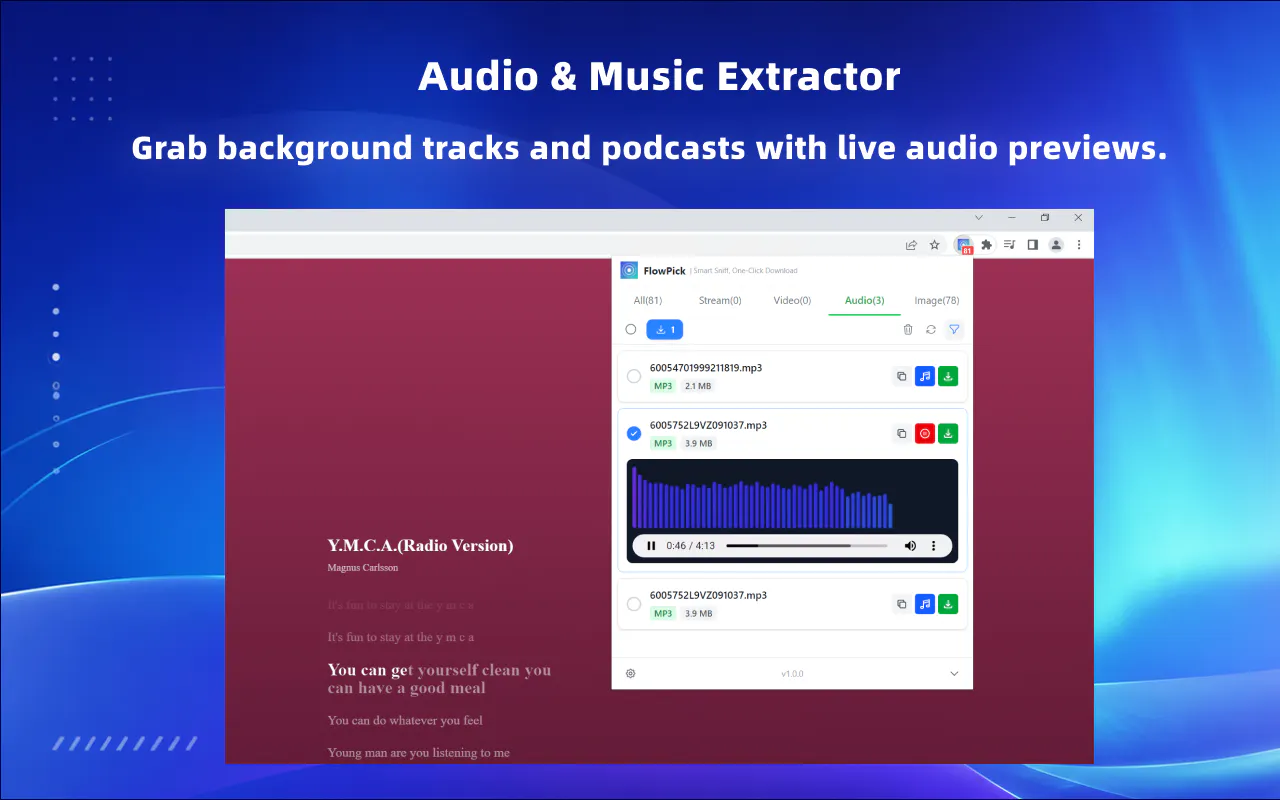Click the v1.0.0 version label

click(x=792, y=674)
